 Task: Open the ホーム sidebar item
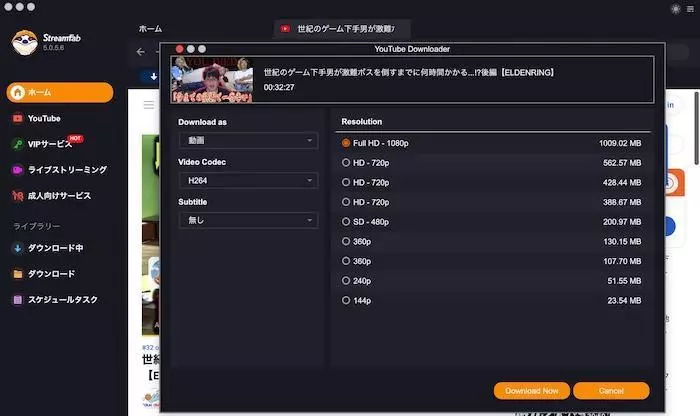(x=60, y=92)
